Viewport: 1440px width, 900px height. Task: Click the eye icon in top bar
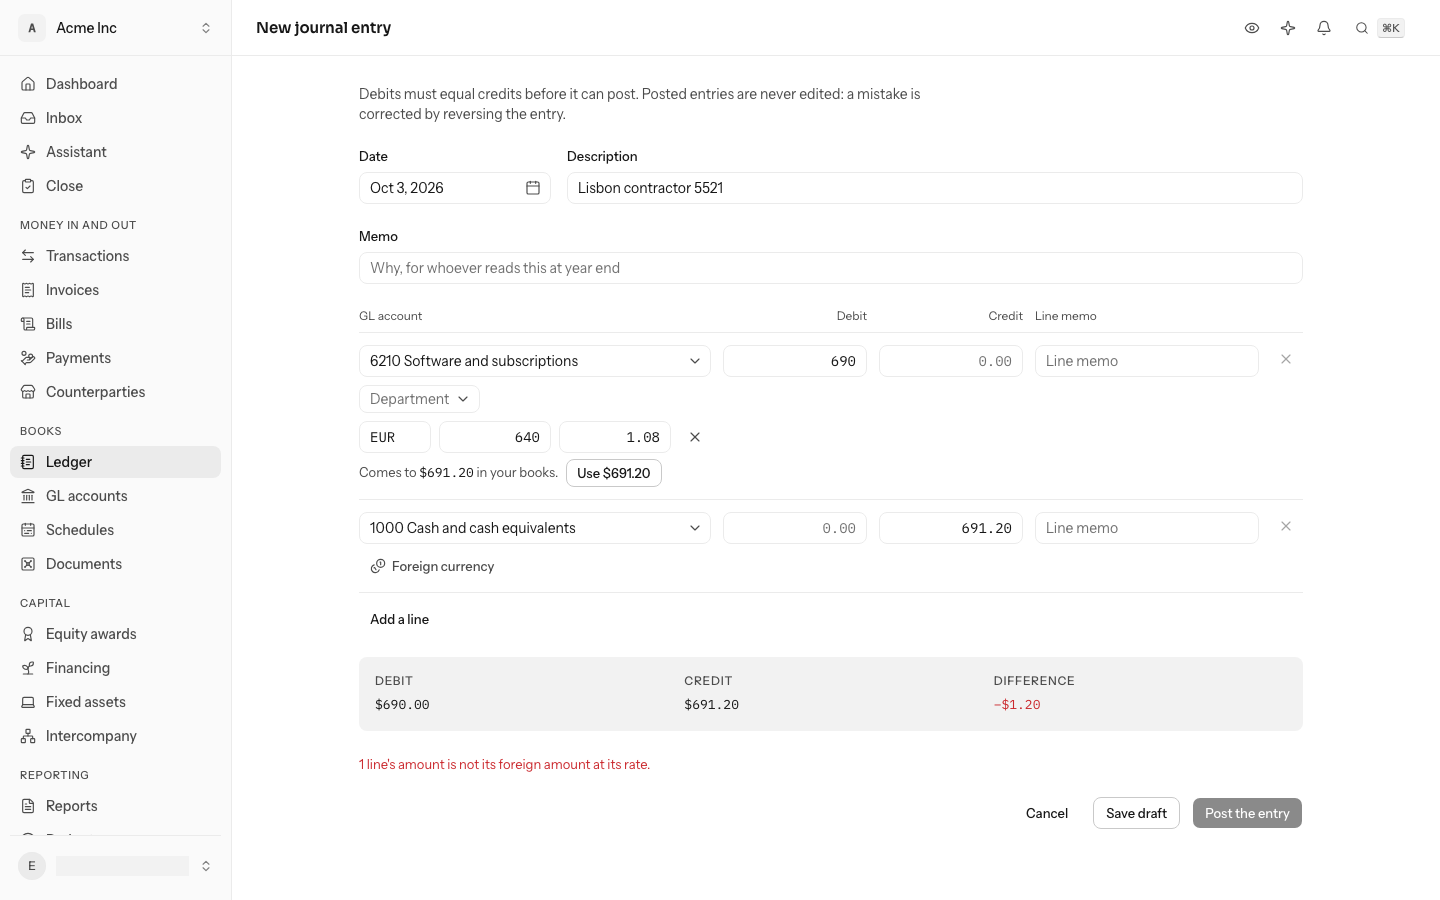1252,28
